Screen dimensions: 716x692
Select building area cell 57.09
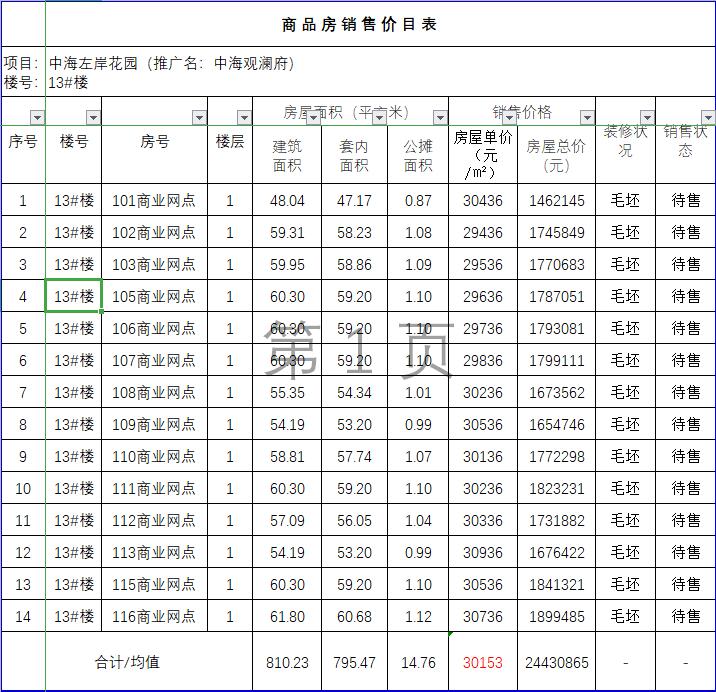(287, 520)
